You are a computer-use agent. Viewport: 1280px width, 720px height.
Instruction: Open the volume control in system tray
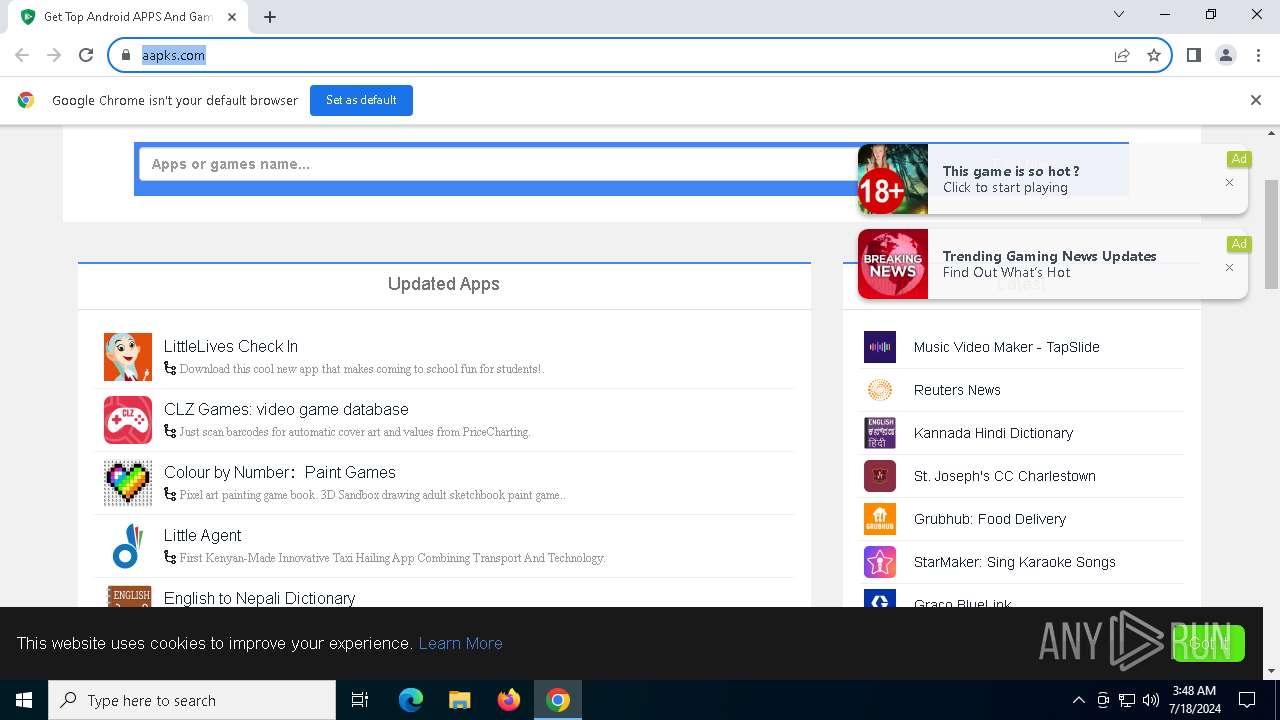pos(1151,700)
